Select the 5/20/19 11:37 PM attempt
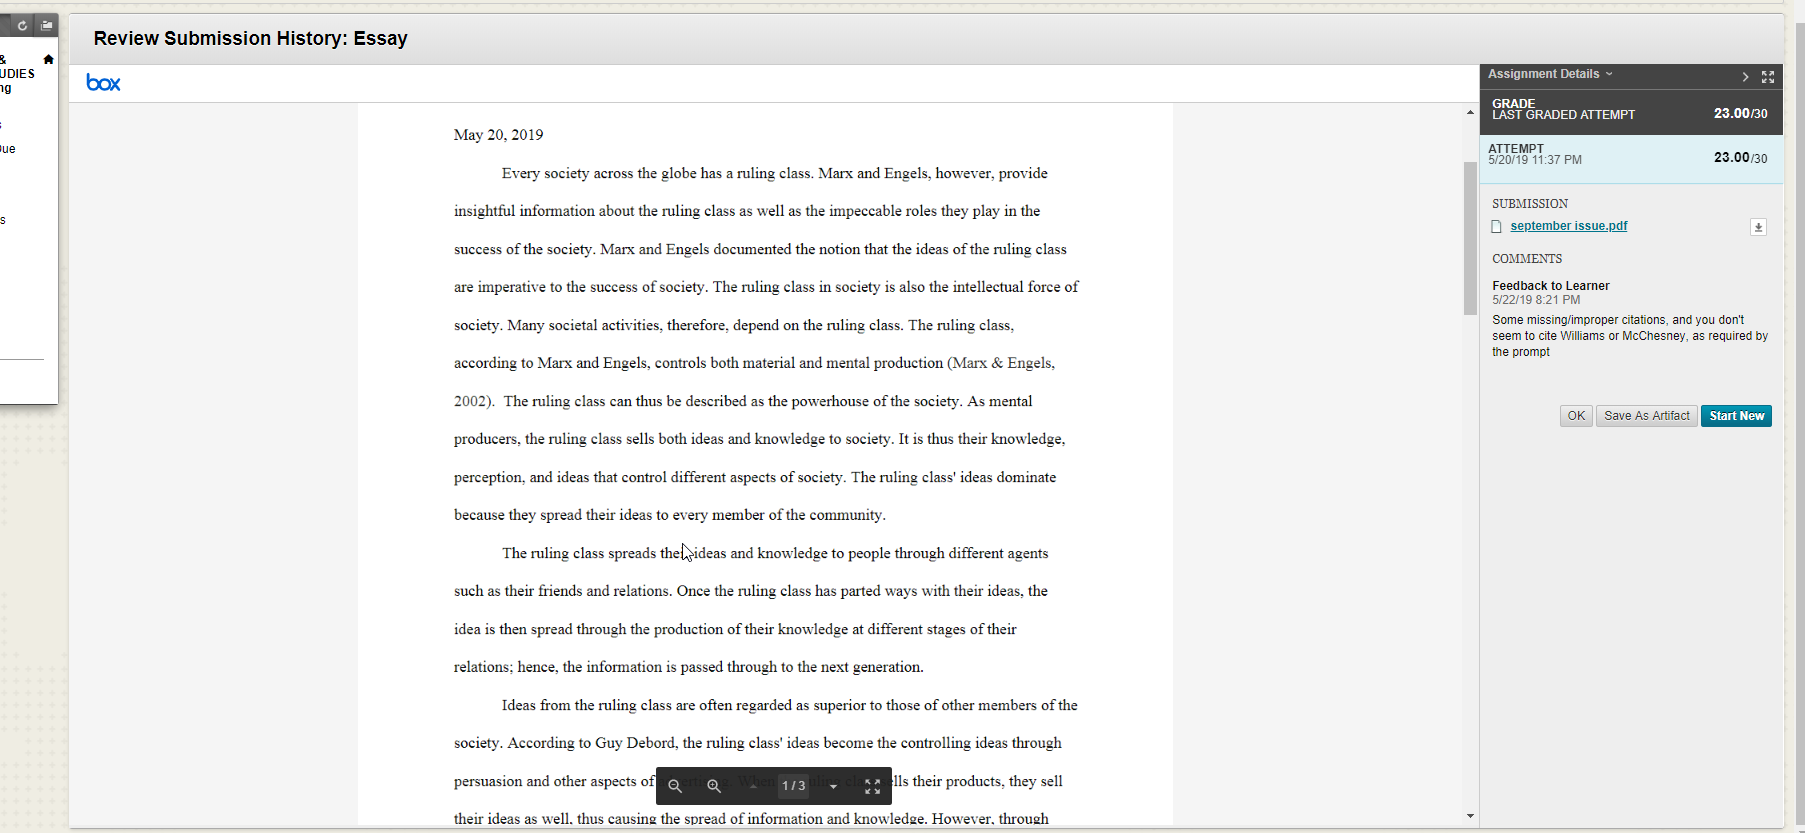This screenshot has width=1805, height=833. point(1631,158)
